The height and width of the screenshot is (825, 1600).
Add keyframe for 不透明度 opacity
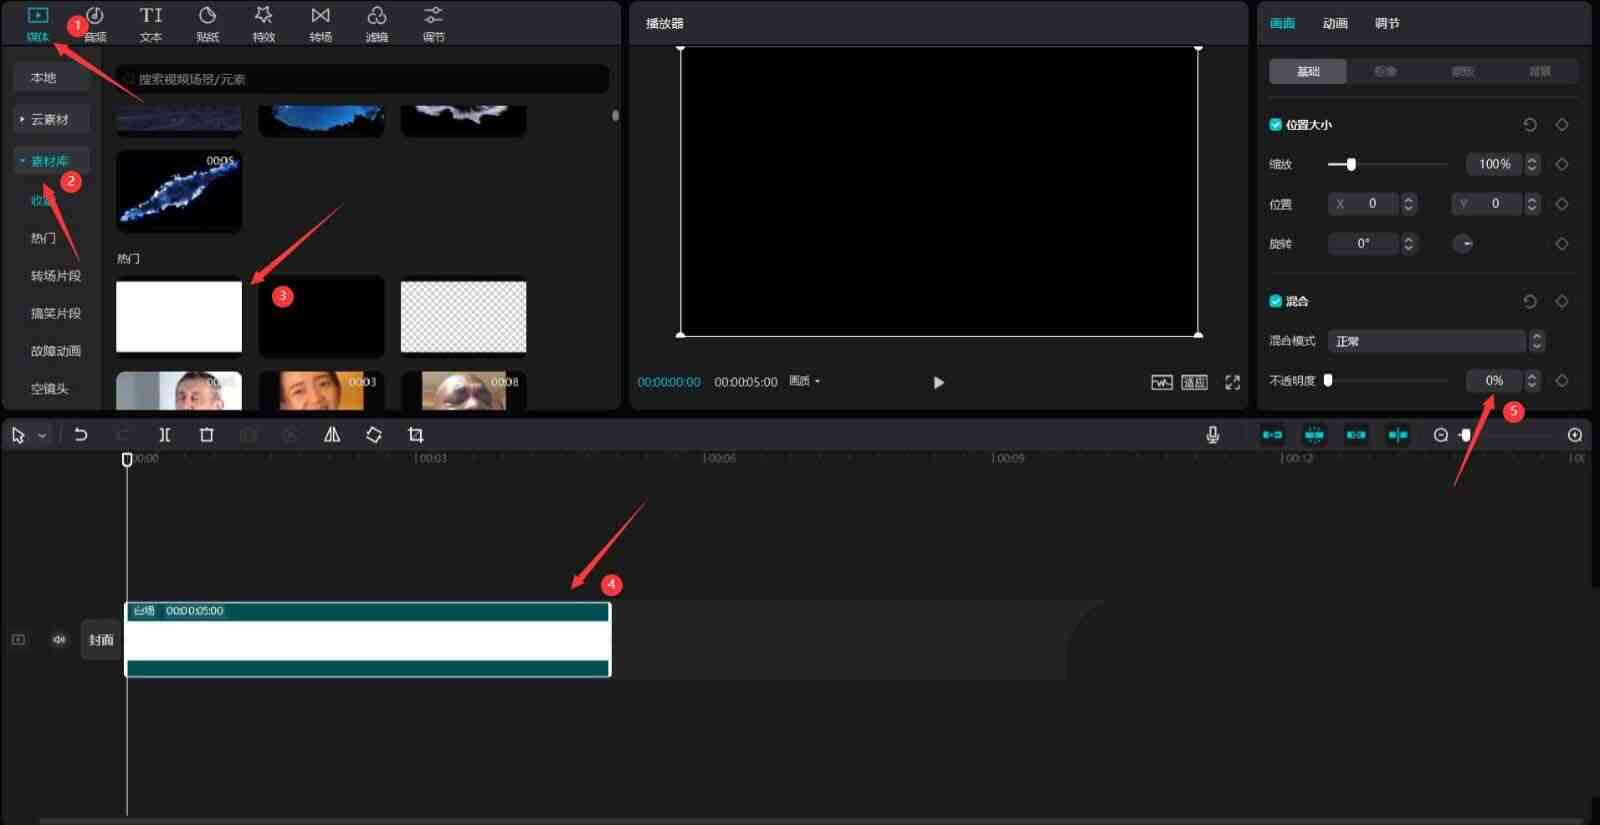[x=1561, y=380]
